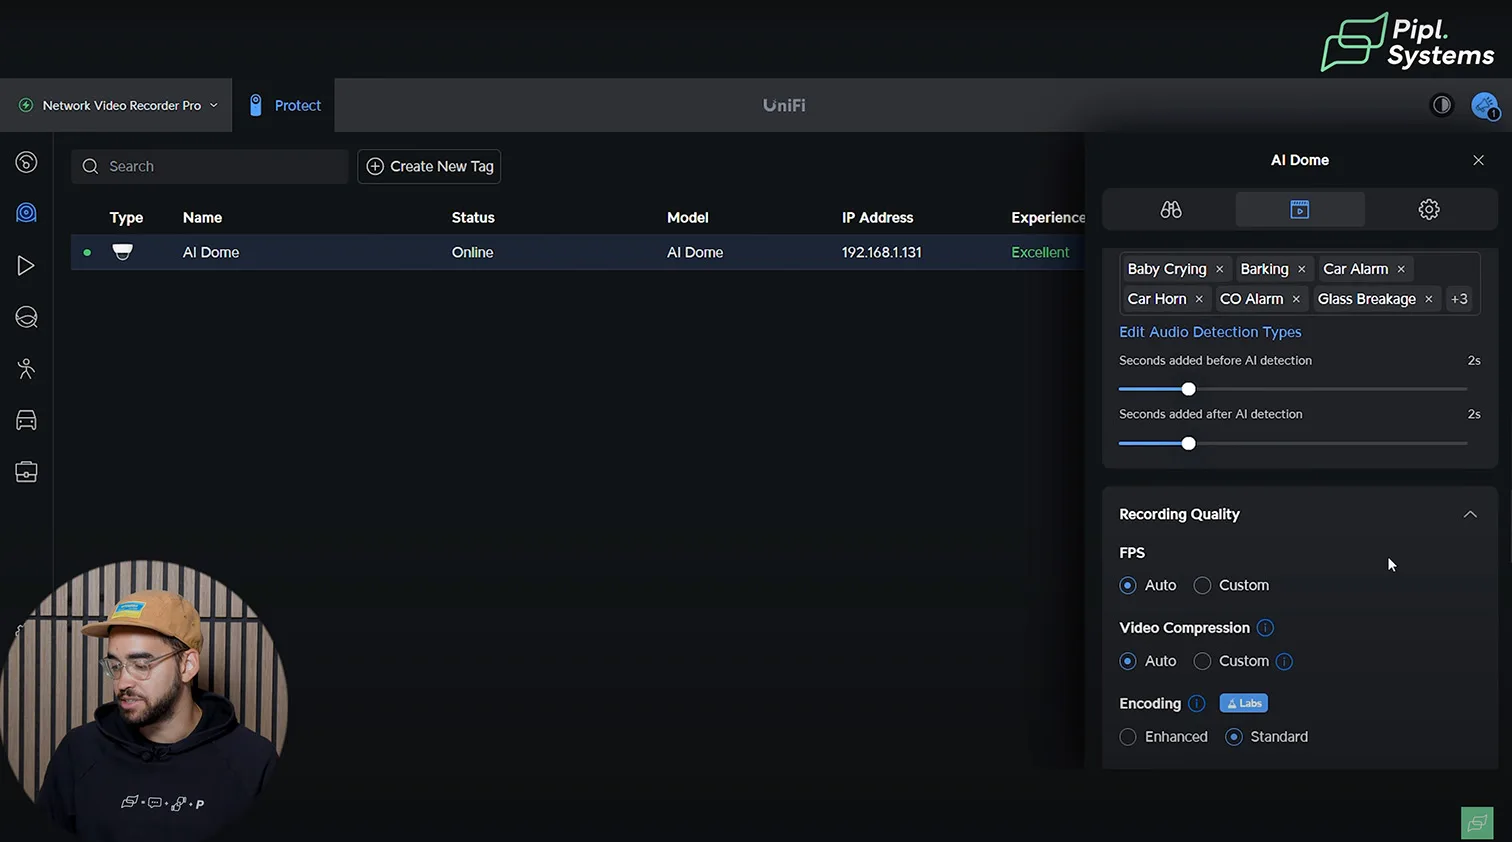Expand the +3 hidden audio tags
This screenshot has width=1512, height=842.
pyautogui.click(x=1459, y=299)
